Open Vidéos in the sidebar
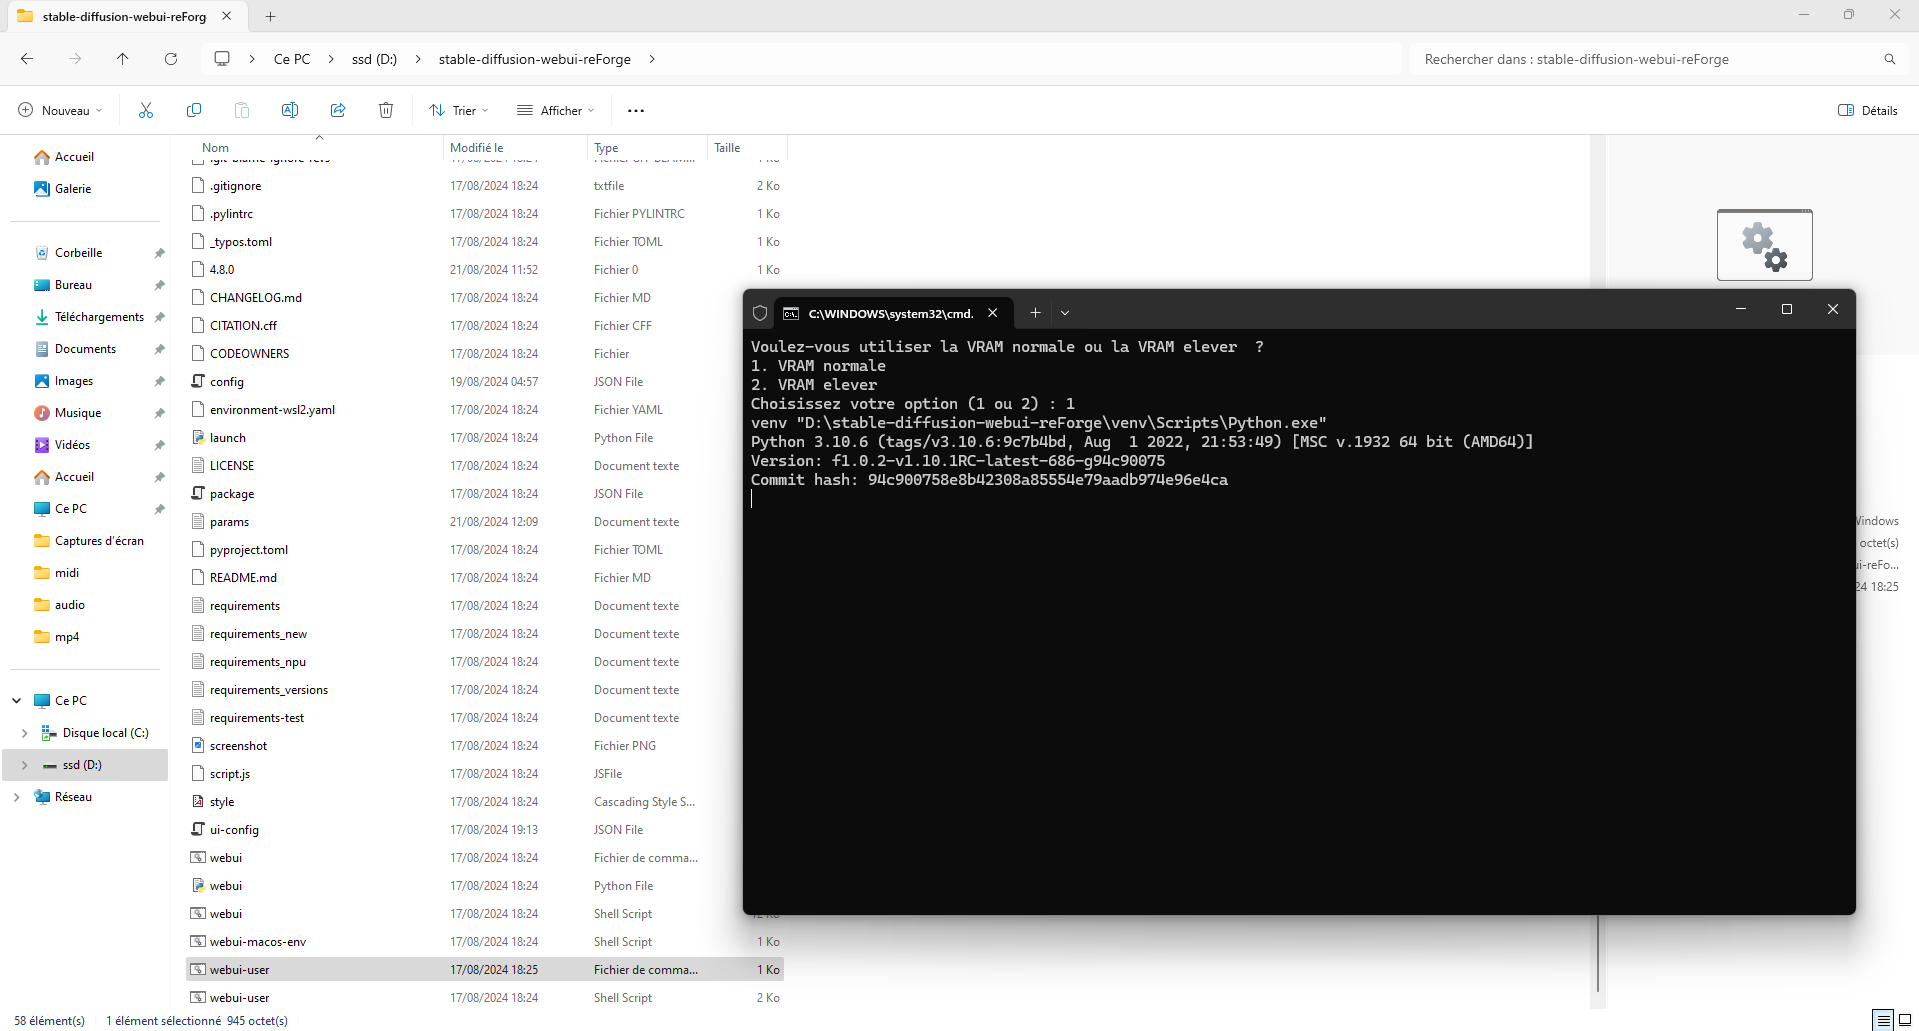 pyautogui.click(x=72, y=445)
